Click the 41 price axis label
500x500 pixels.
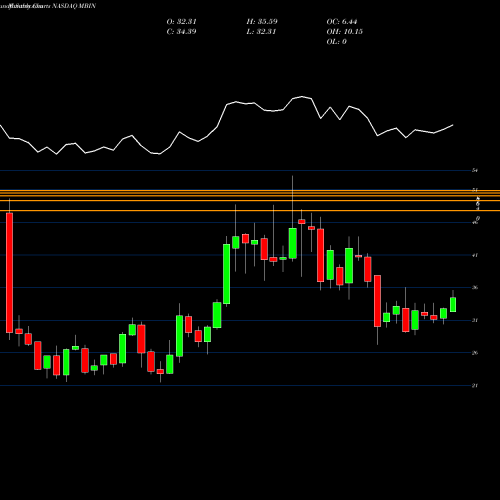click(475, 255)
